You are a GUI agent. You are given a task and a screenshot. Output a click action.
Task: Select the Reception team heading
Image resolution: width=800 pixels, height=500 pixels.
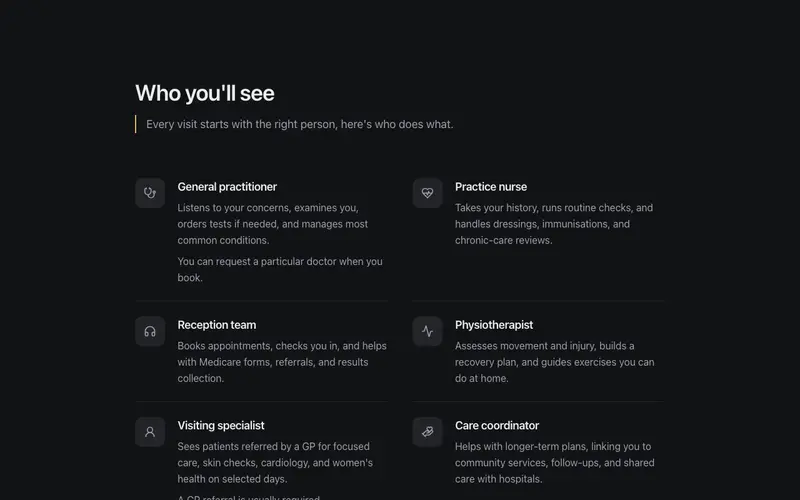tap(217, 325)
